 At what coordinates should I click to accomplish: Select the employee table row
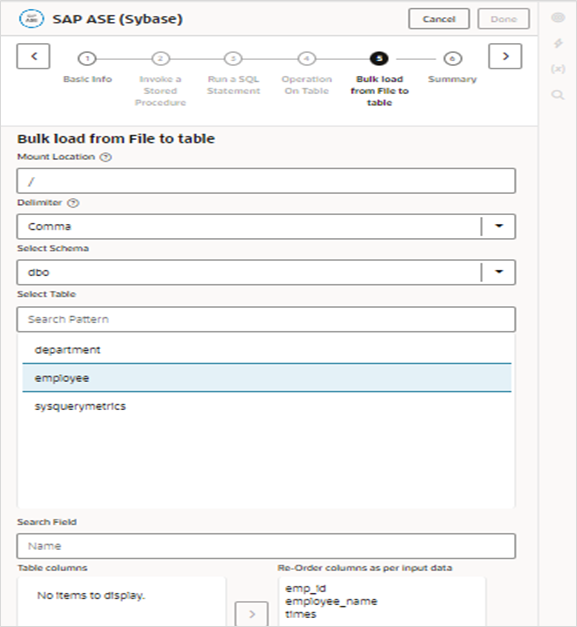click(267, 378)
